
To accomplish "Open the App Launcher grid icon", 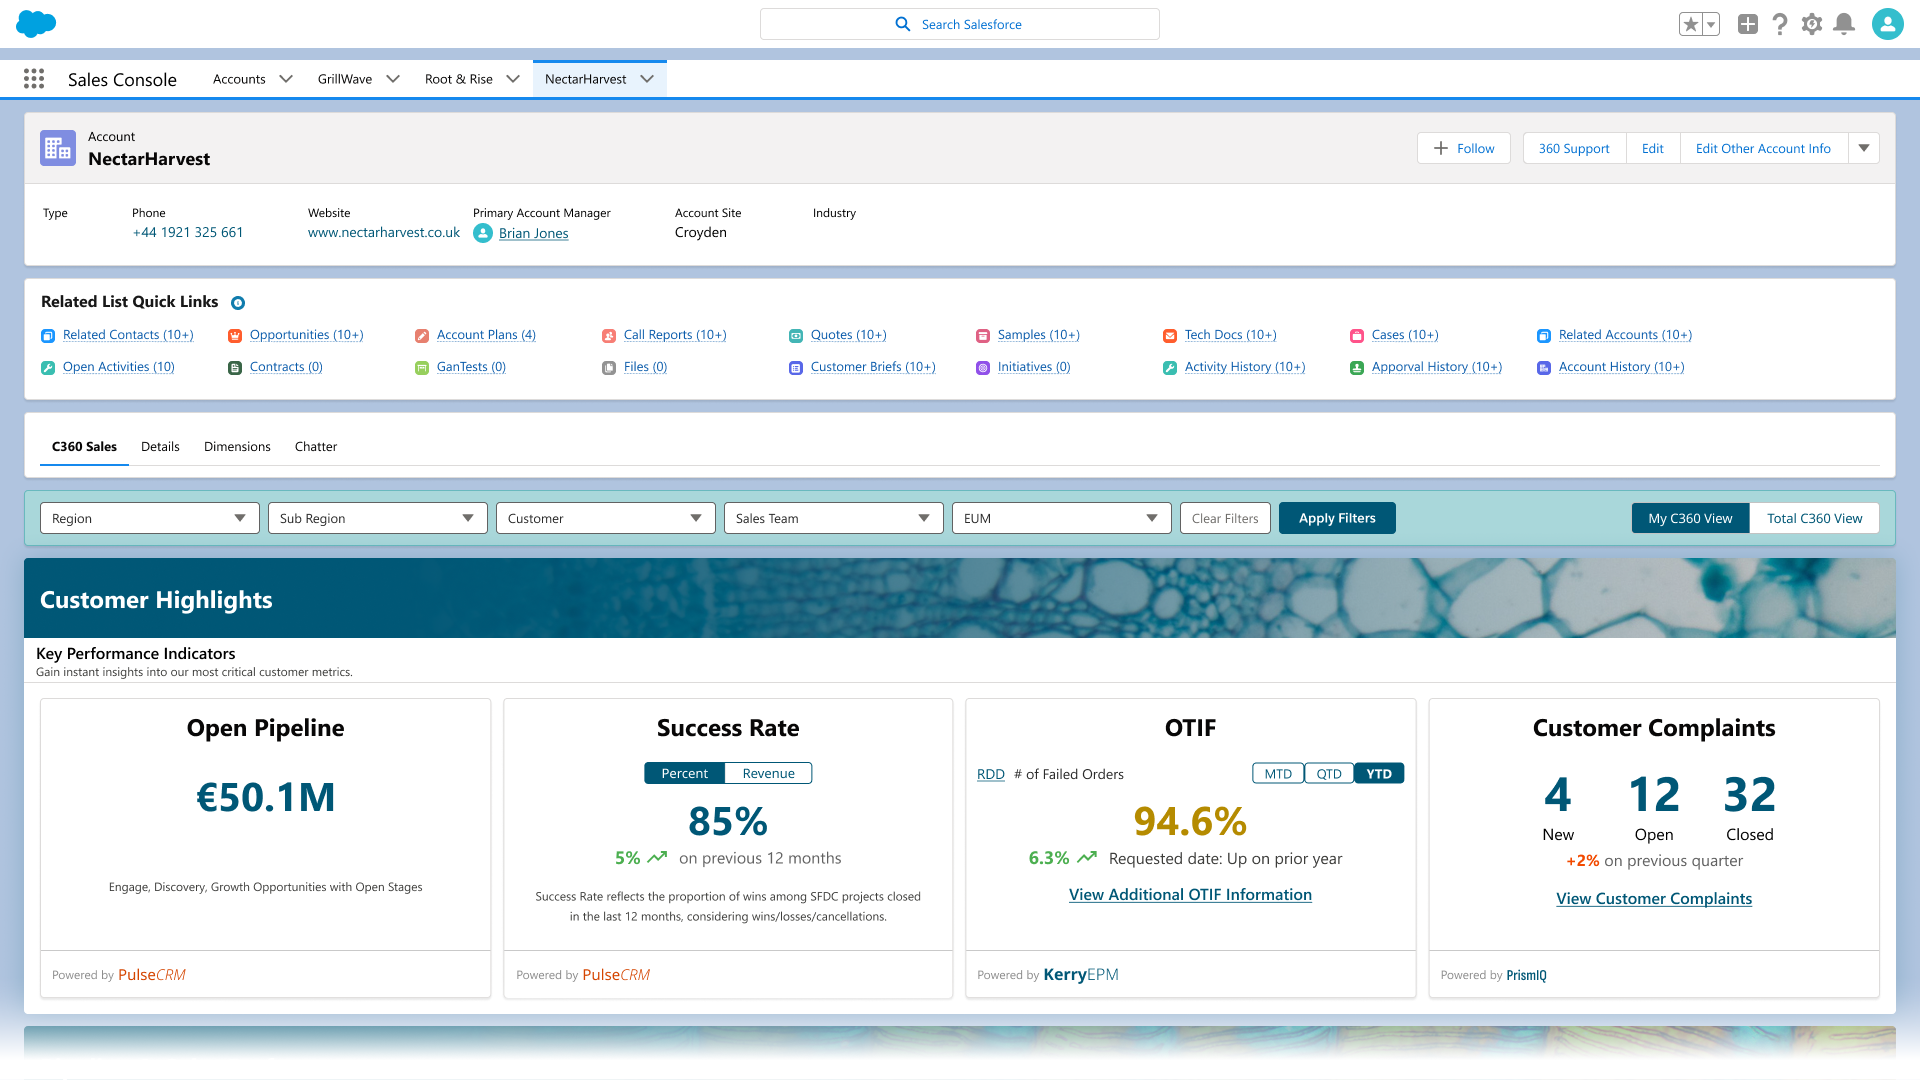I will point(33,79).
